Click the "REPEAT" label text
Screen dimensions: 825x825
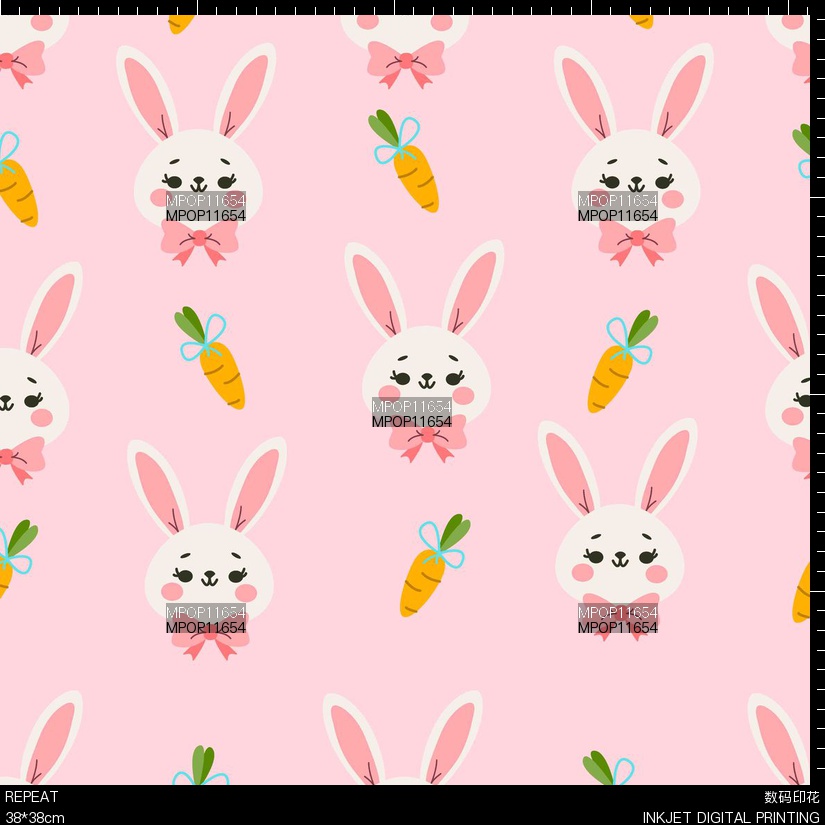point(32,797)
